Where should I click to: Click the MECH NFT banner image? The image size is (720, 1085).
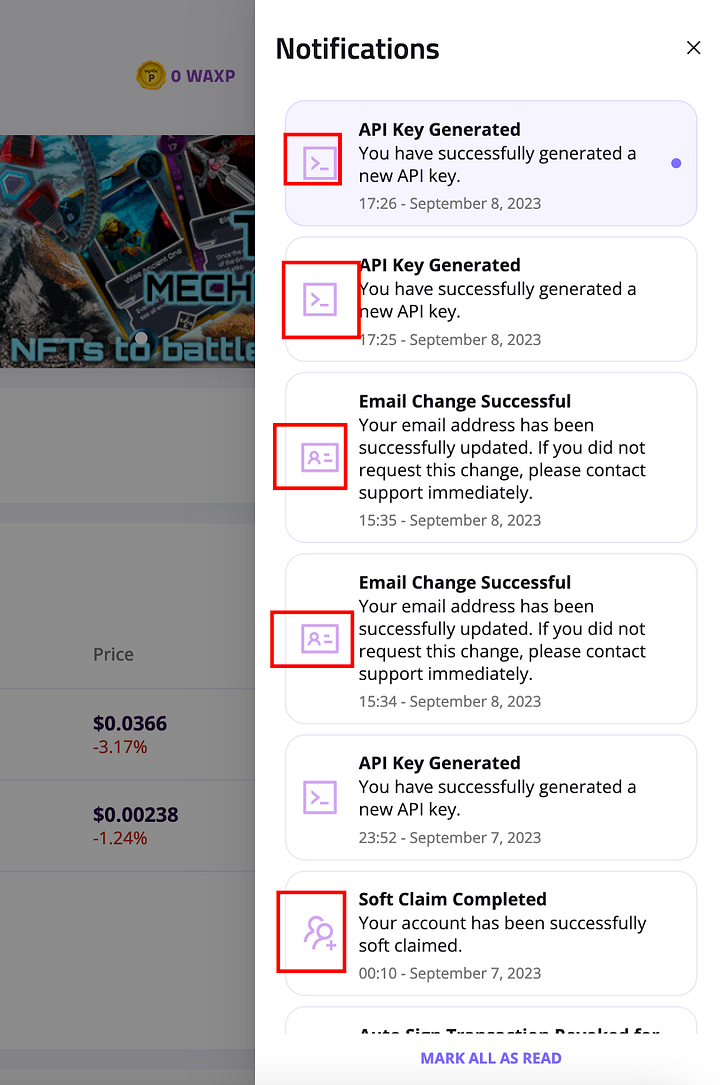pyautogui.click(x=127, y=251)
